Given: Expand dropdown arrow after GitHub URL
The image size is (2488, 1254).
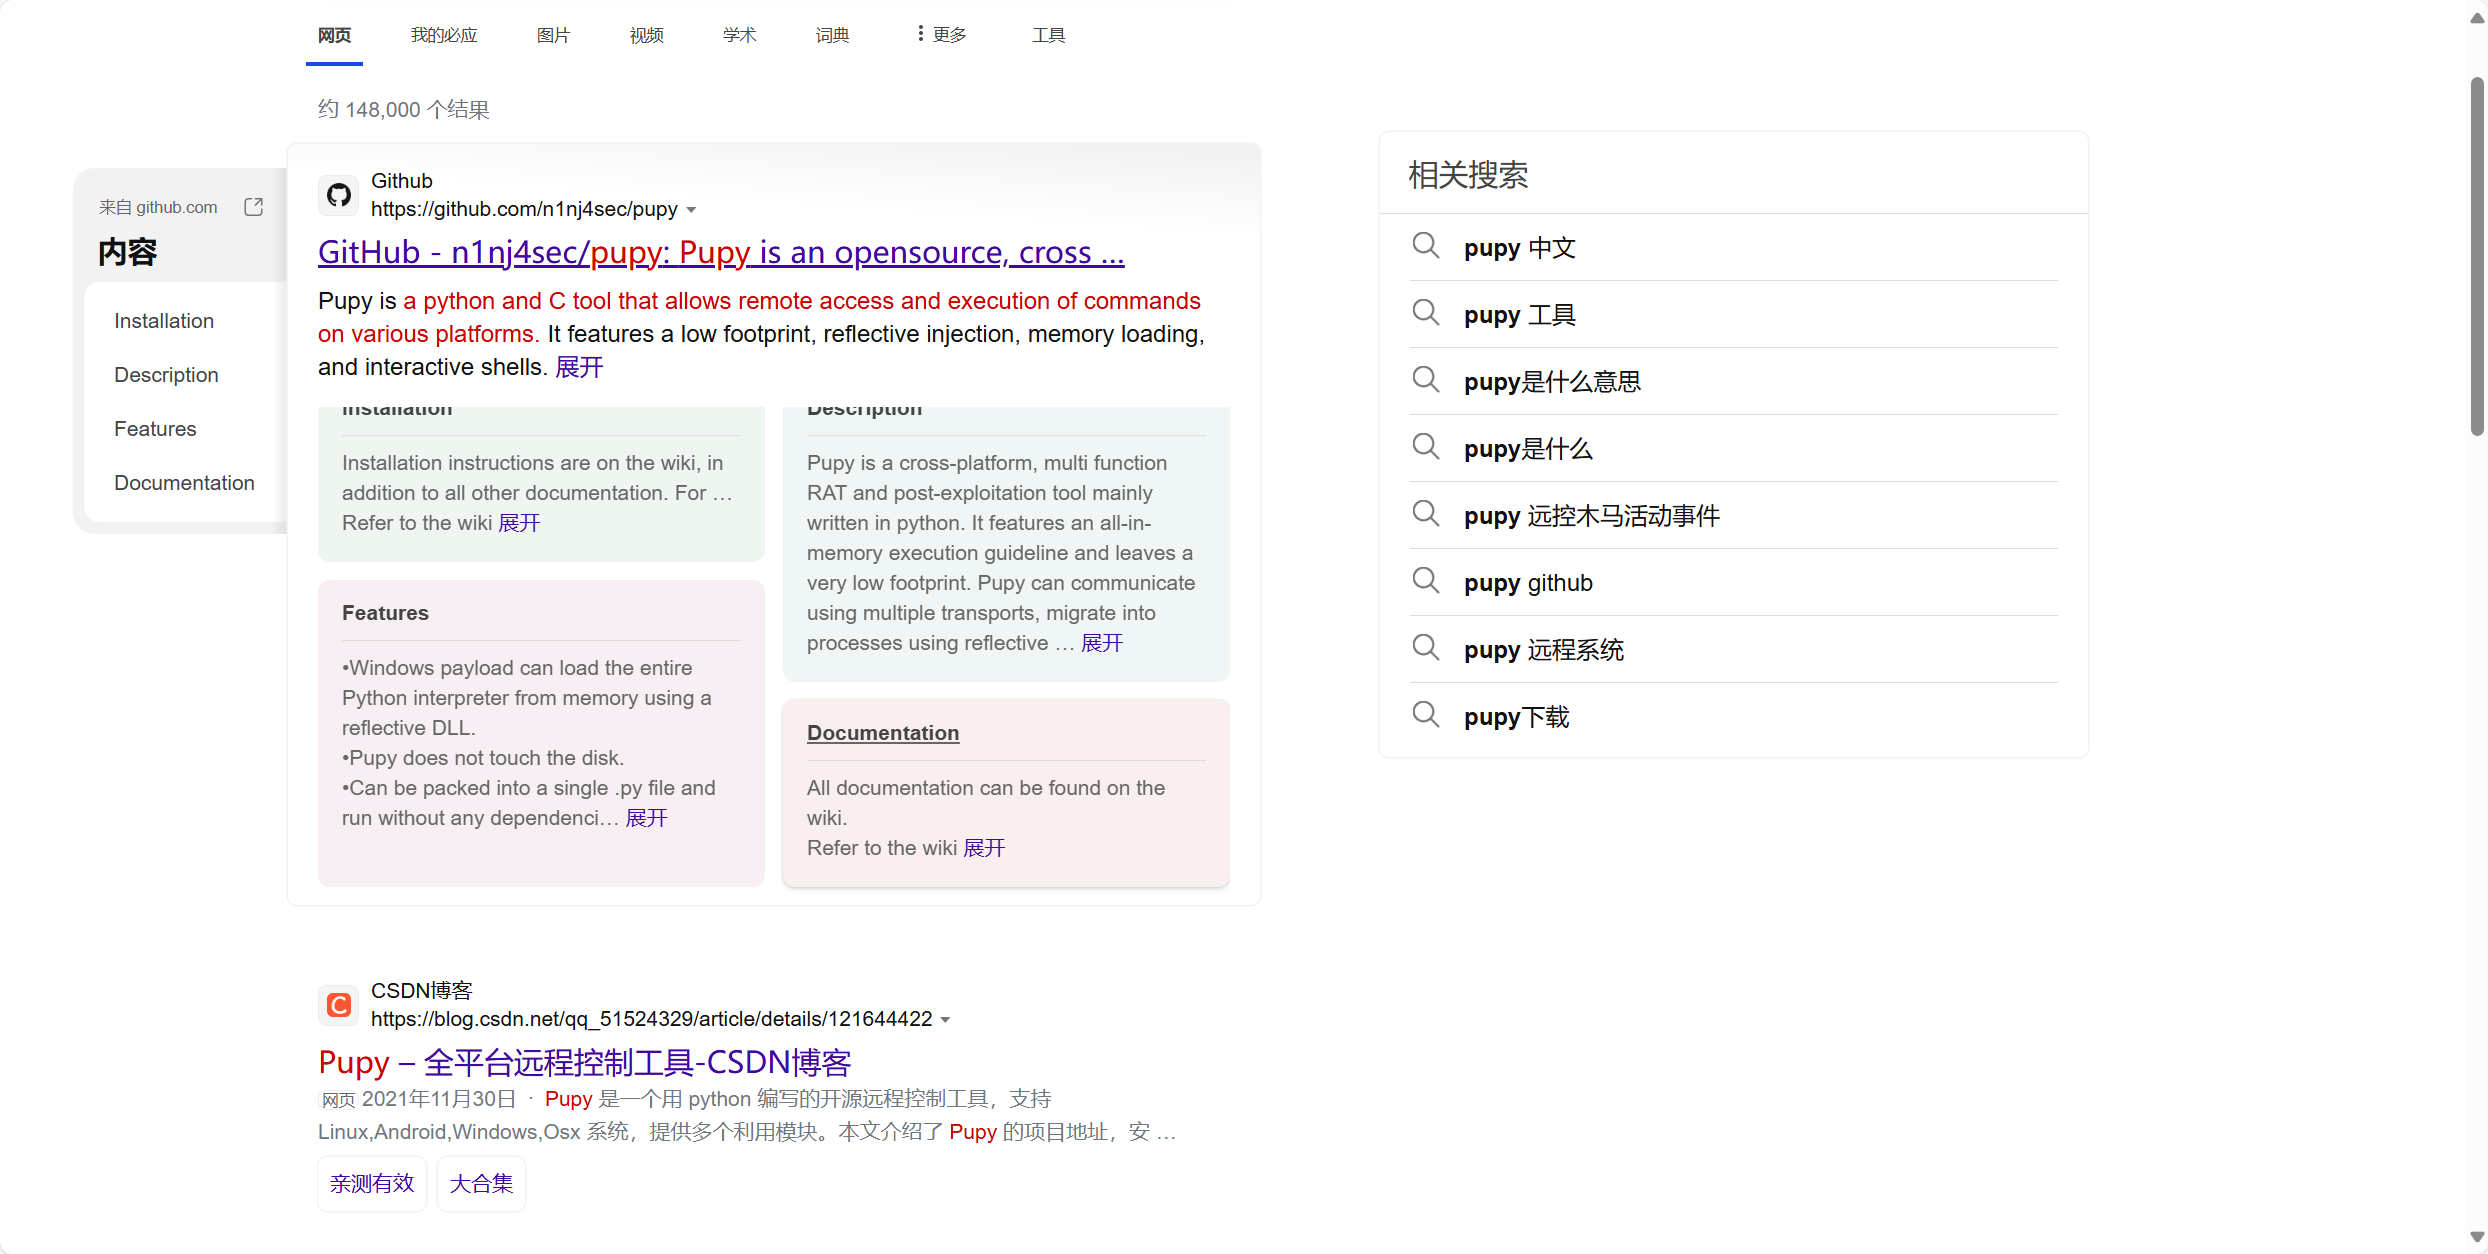Looking at the screenshot, I should (x=691, y=210).
